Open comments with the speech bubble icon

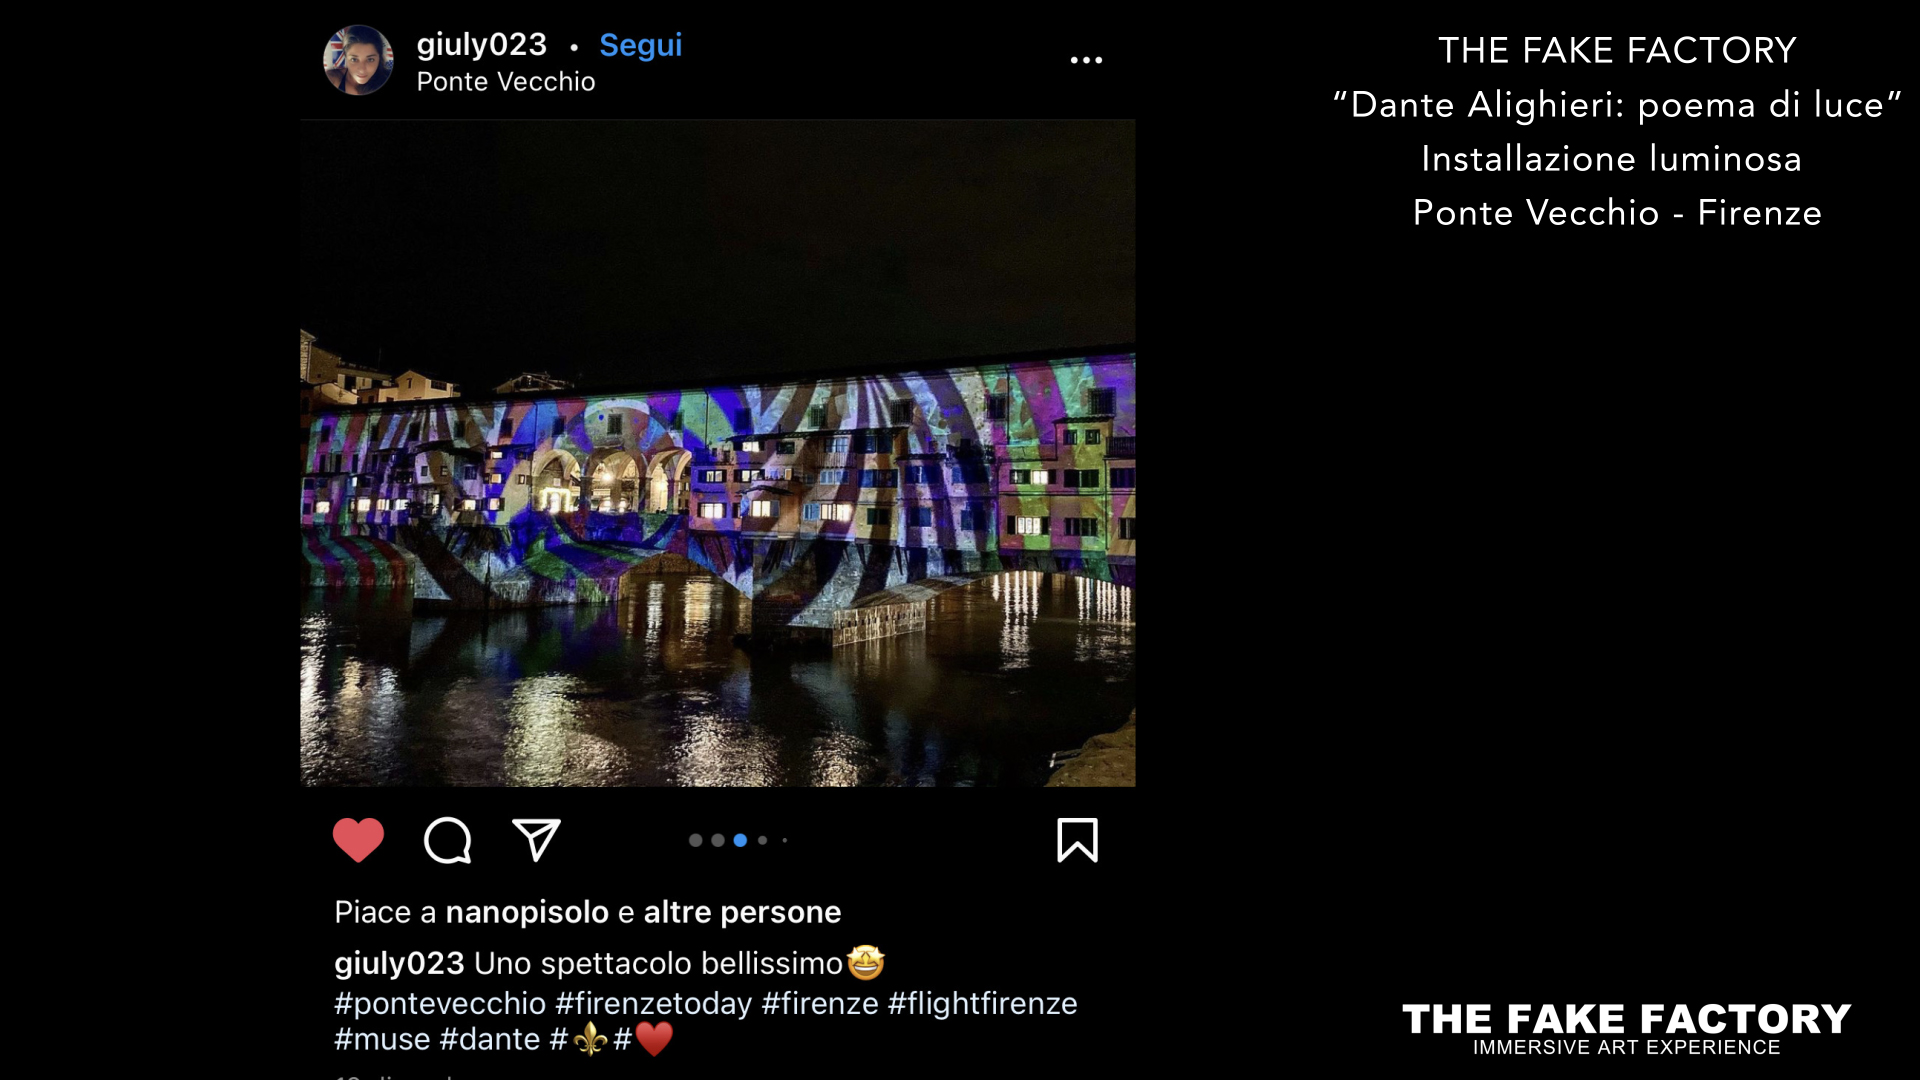tap(447, 840)
